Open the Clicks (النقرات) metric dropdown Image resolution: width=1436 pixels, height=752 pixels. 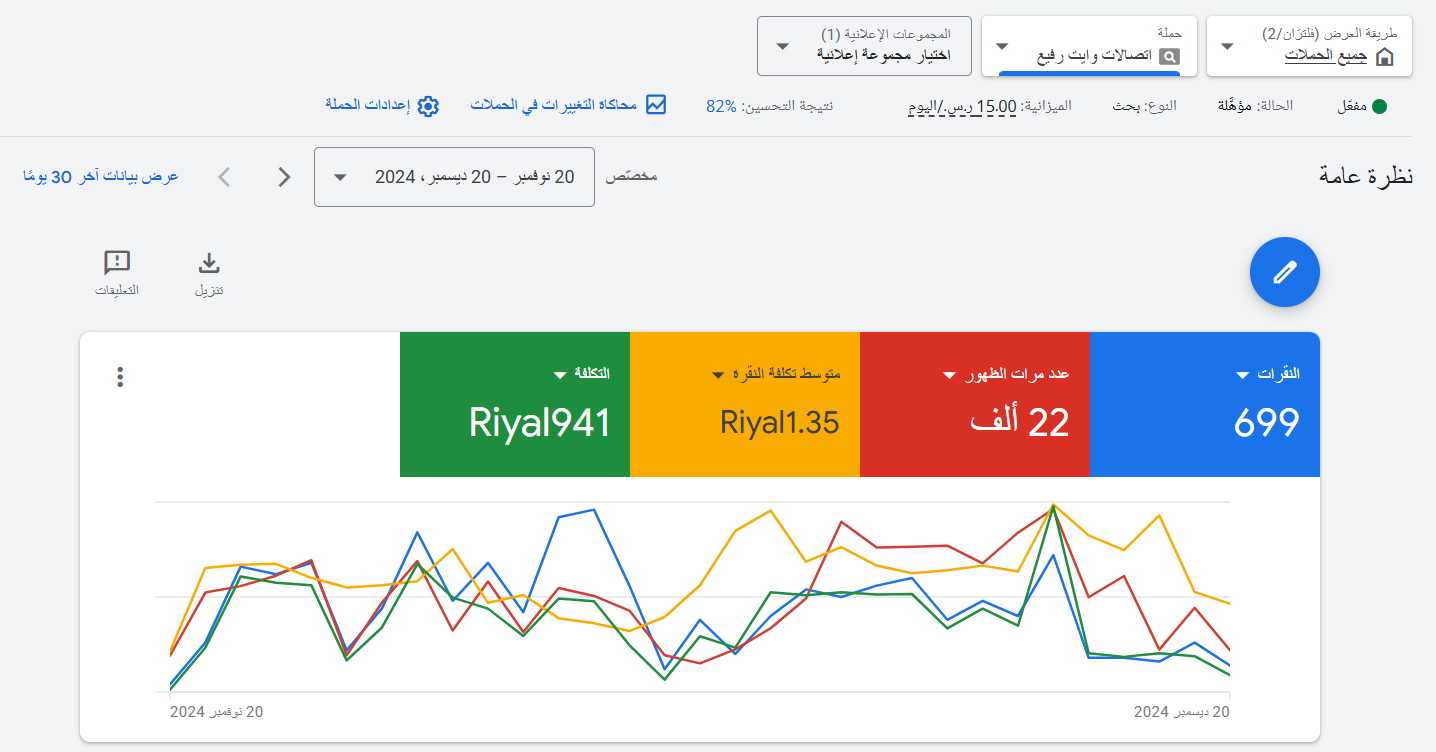tap(1269, 374)
